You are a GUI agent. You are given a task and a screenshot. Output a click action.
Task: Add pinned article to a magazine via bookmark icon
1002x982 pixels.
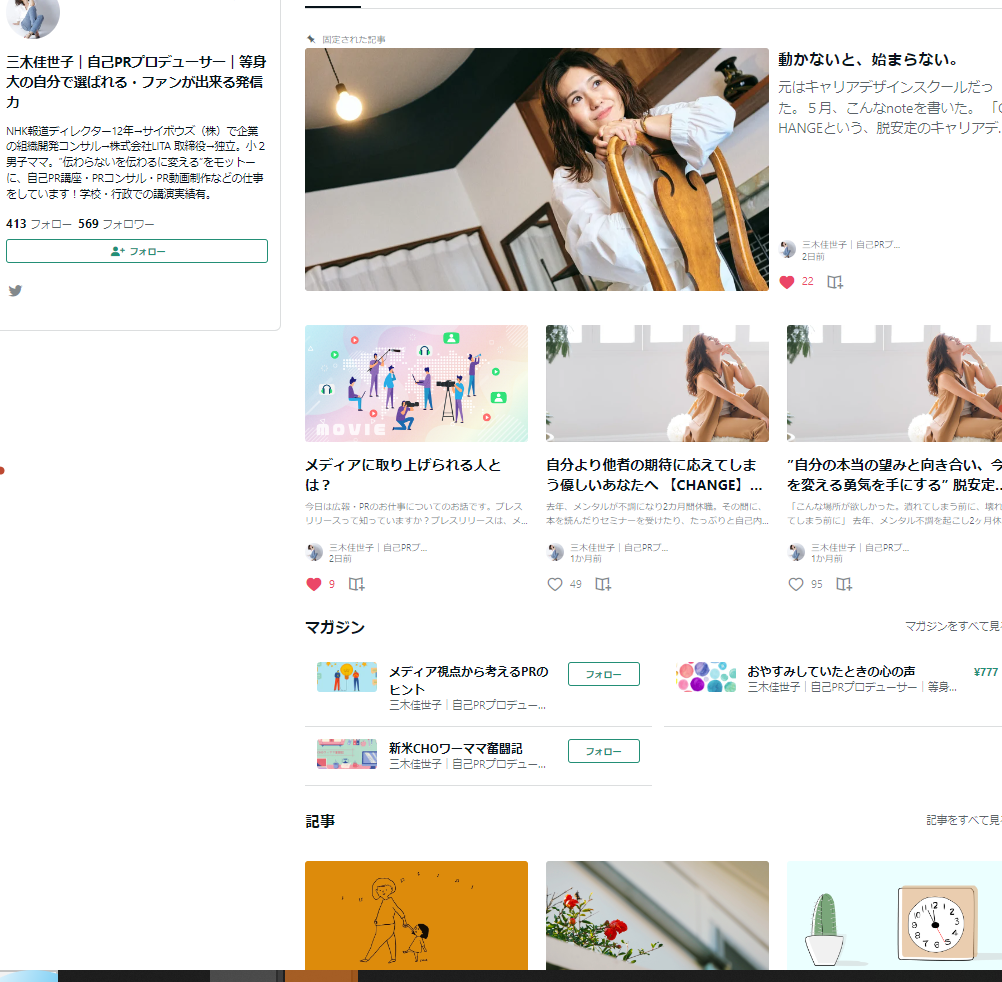(x=835, y=282)
